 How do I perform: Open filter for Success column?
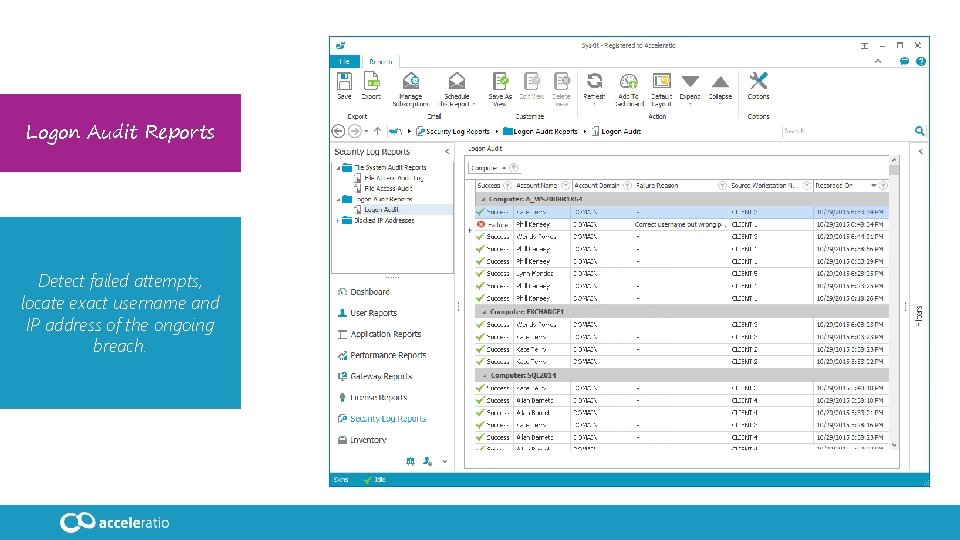point(507,186)
